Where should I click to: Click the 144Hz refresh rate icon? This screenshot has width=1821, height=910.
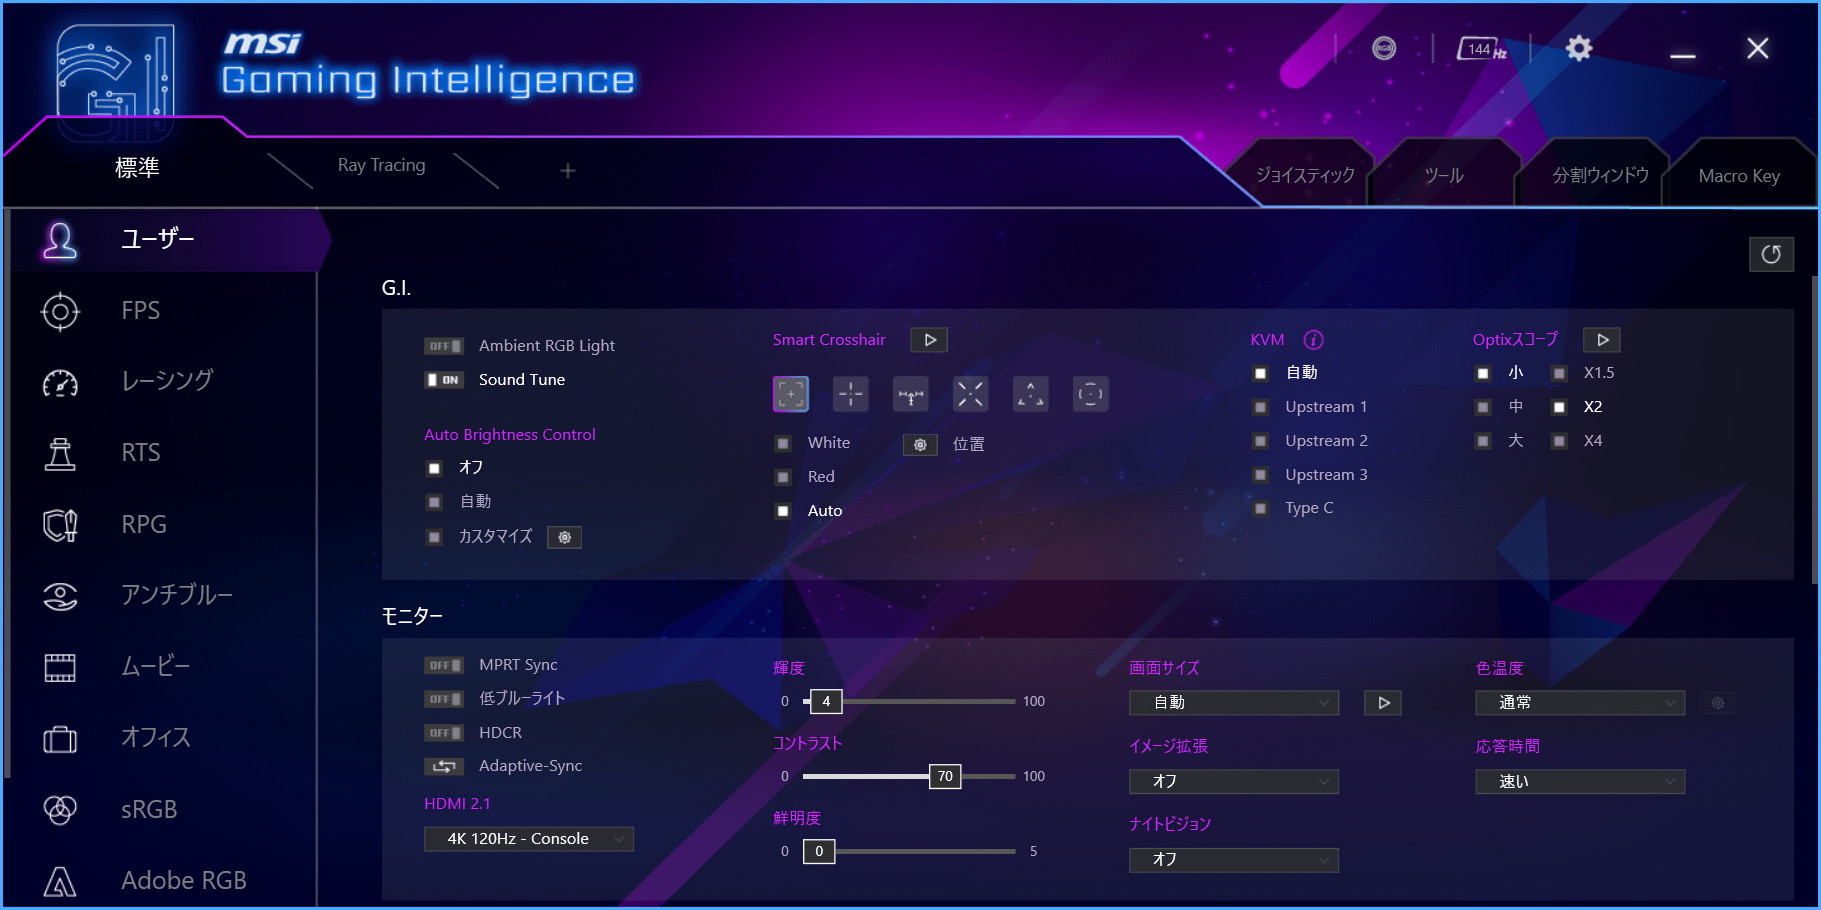(x=1481, y=49)
